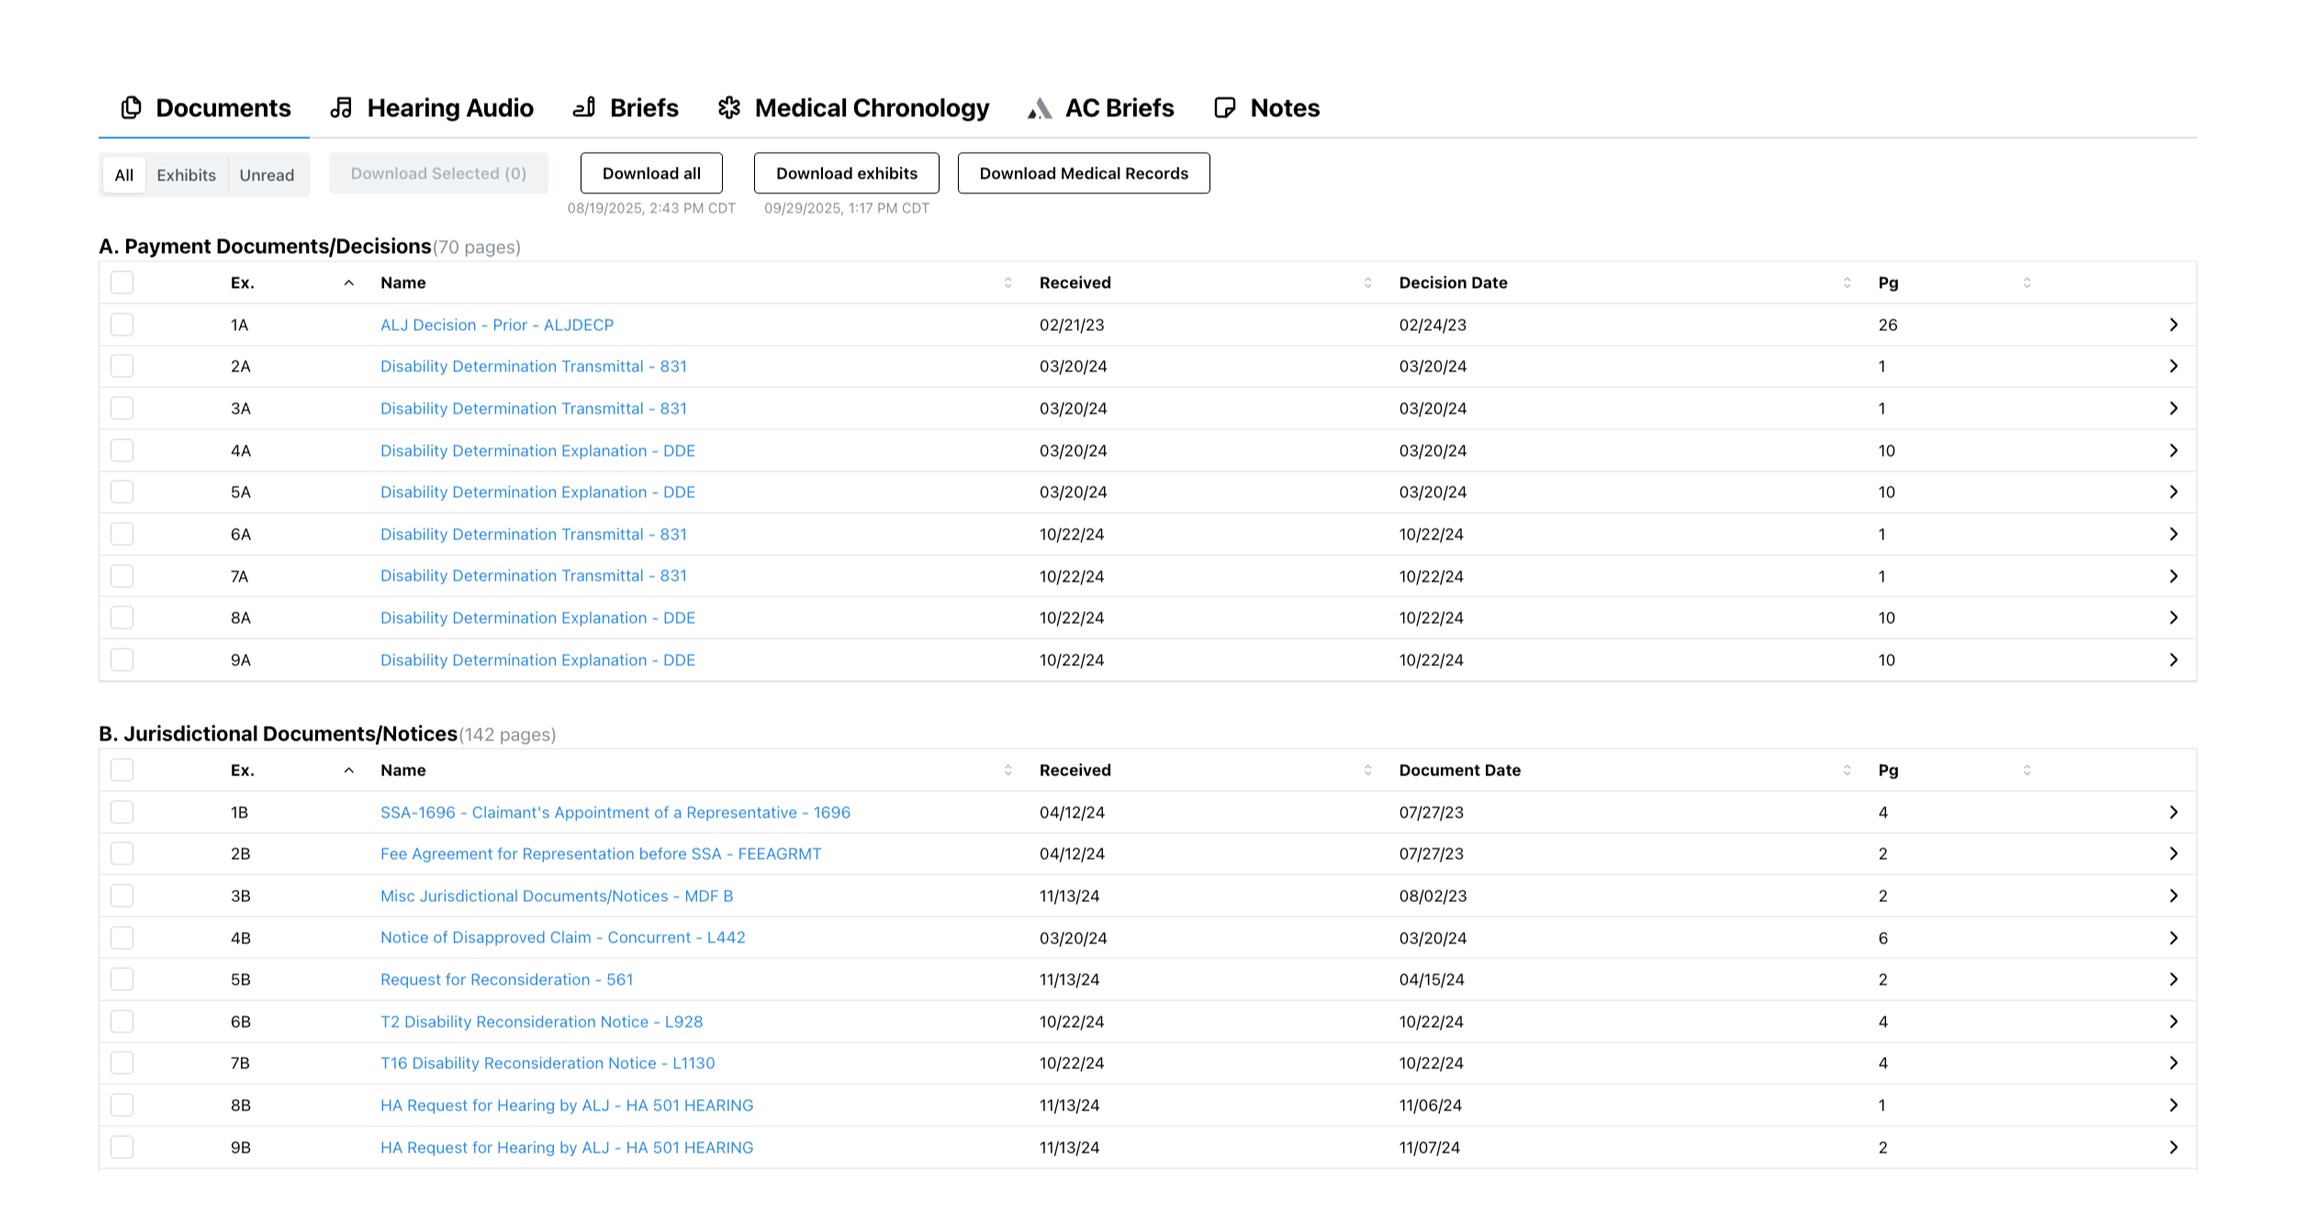Toggle Ex. column sort in section B
The image size is (2307, 1222).
pyautogui.click(x=348, y=770)
